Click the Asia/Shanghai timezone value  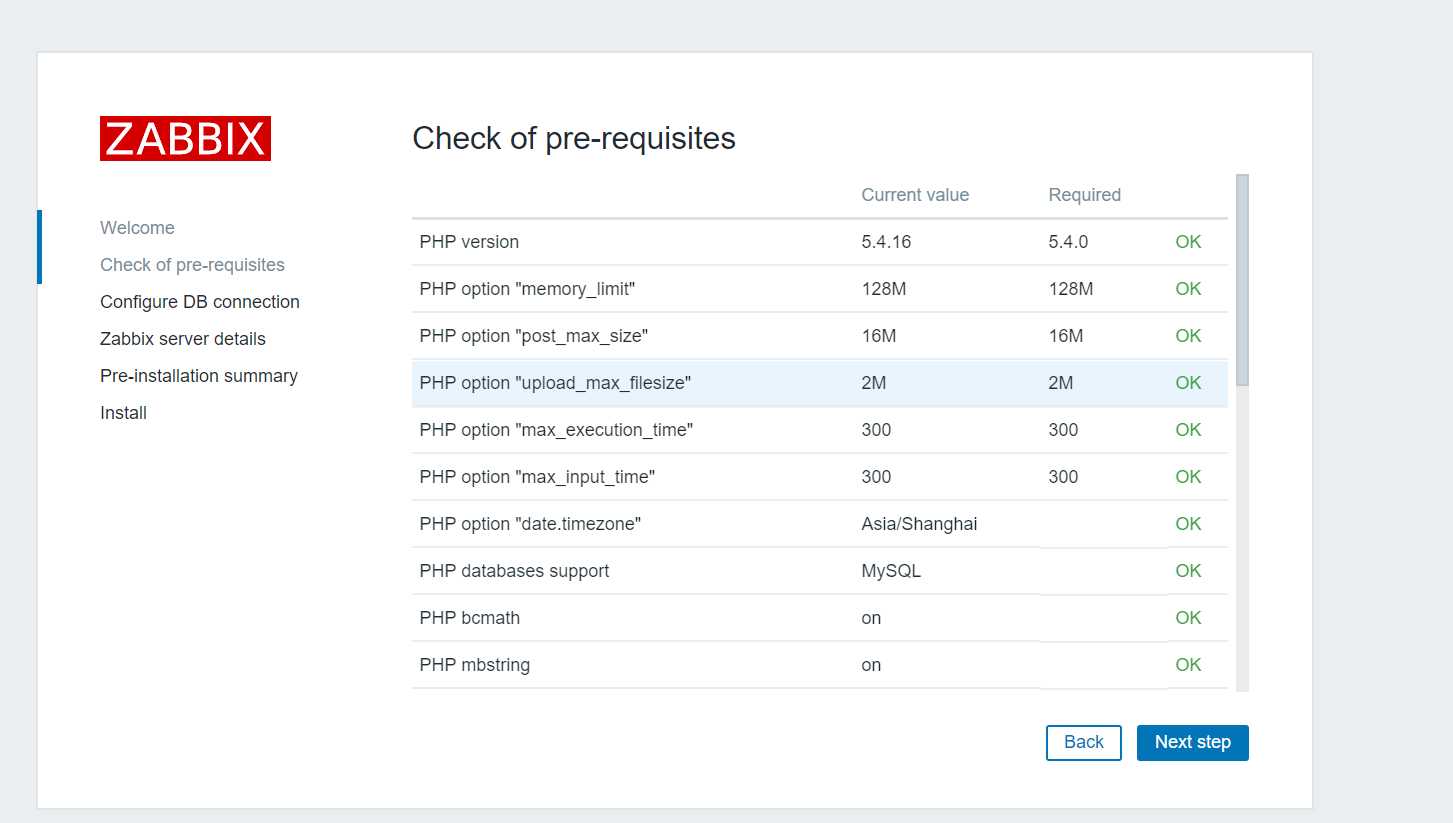pyautogui.click(x=919, y=524)
